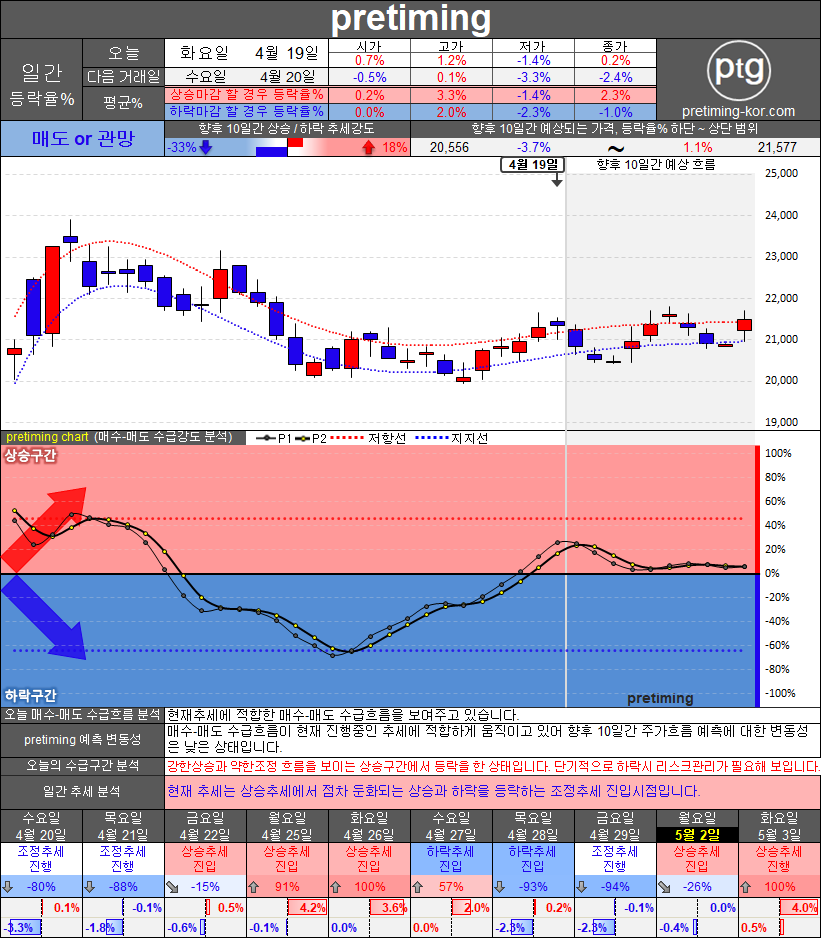Image resolution: width=821 pixels, height=938 pixels.
Task: Click the 오늘 매수-매도 수급흐름 분석 heading
Action: coord(82,715)
